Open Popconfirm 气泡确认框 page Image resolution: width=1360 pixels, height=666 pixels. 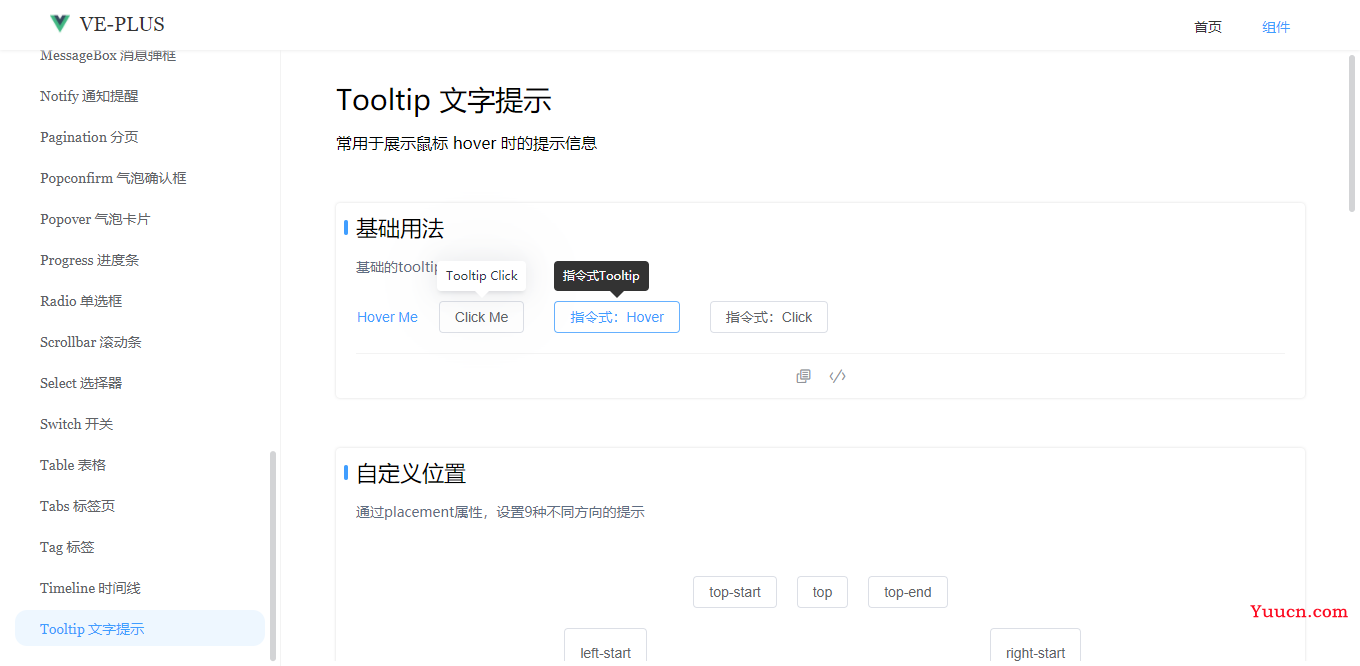pos(113,178)
